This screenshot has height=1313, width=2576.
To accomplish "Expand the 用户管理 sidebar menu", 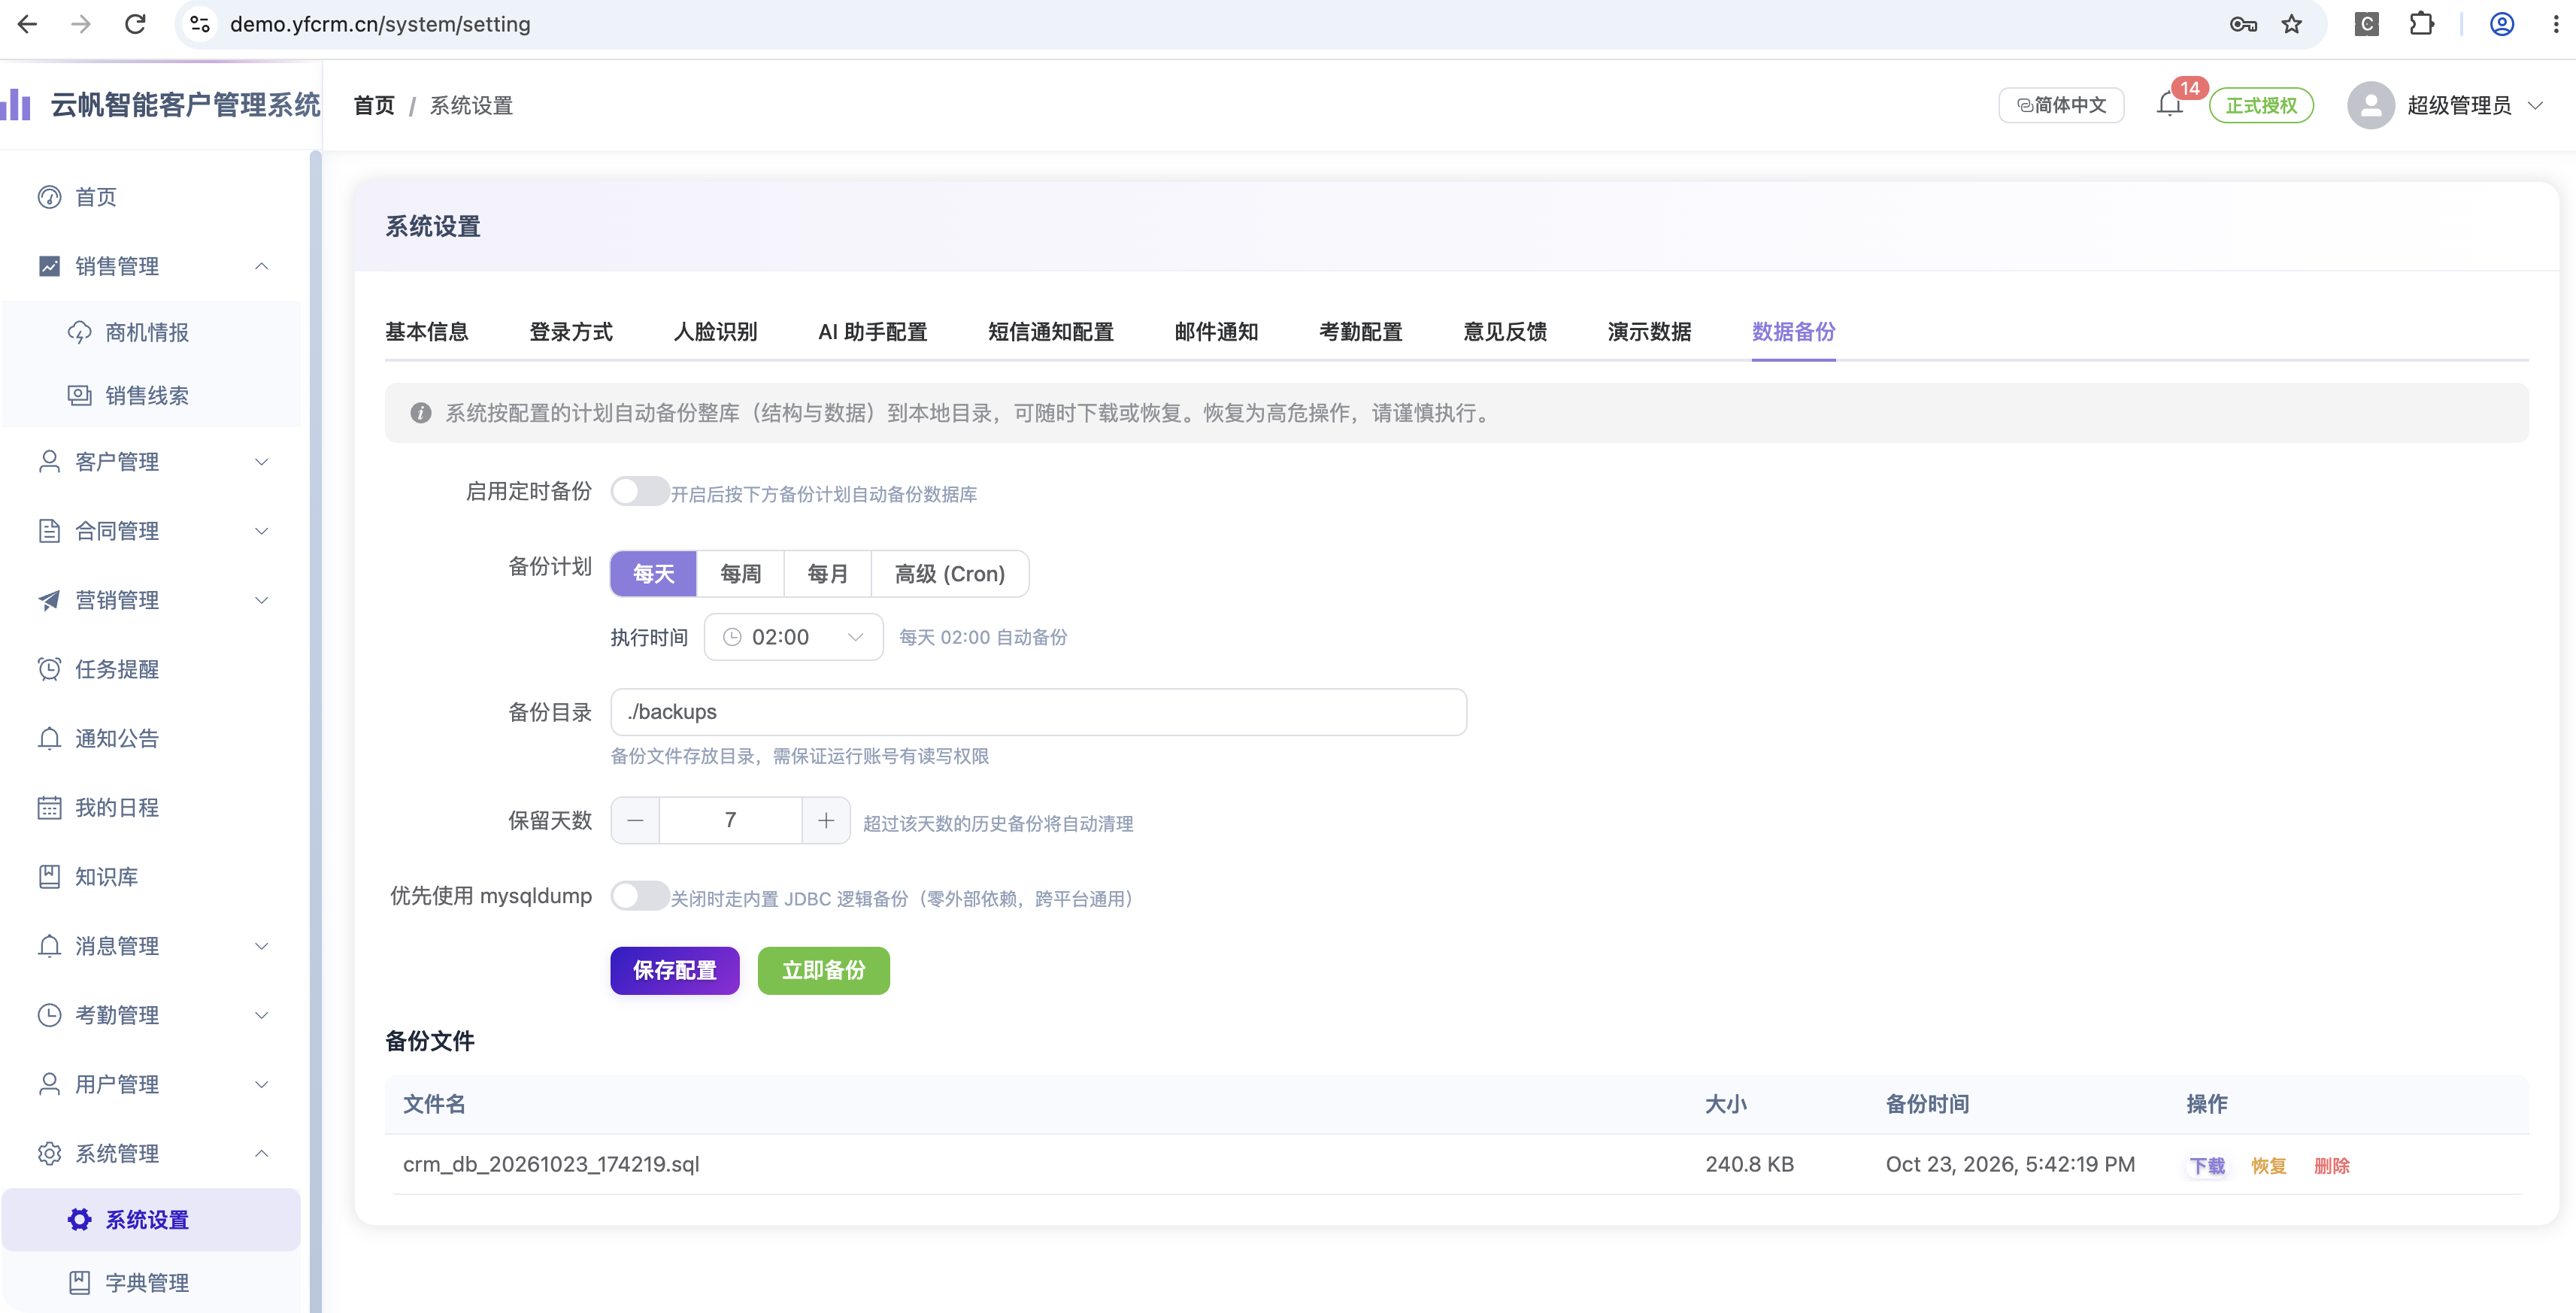I will (261, 1084).
